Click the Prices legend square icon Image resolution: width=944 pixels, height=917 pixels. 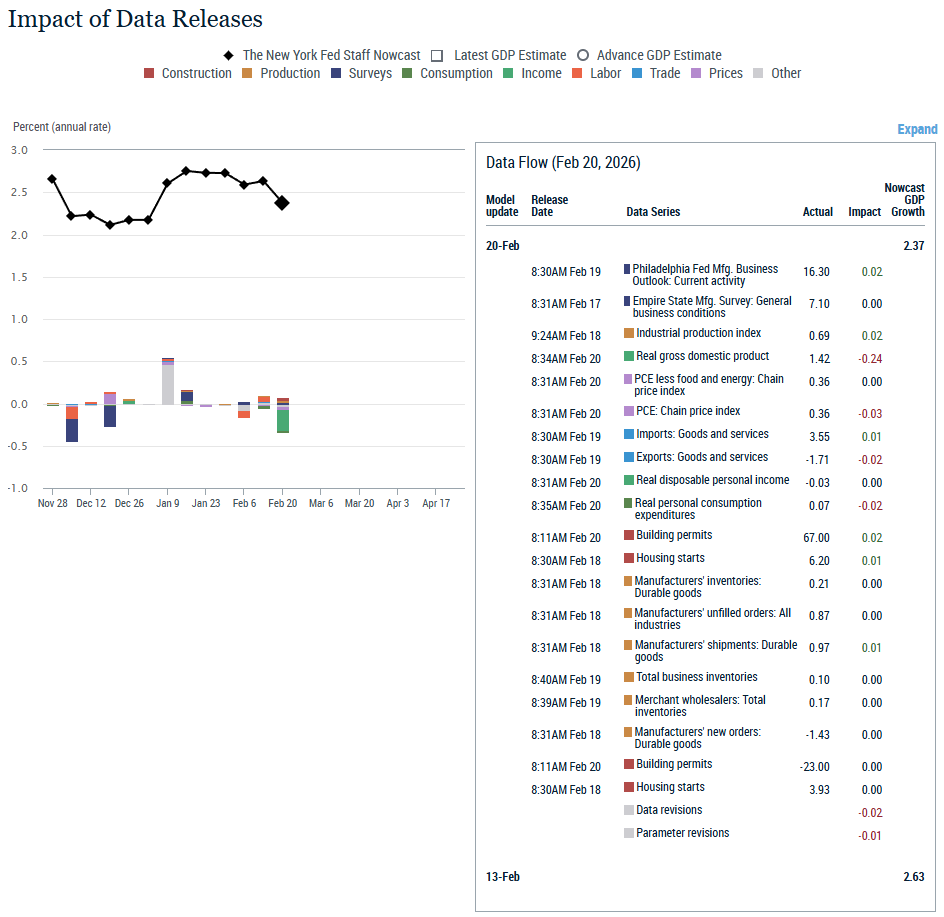click(697, 73)
